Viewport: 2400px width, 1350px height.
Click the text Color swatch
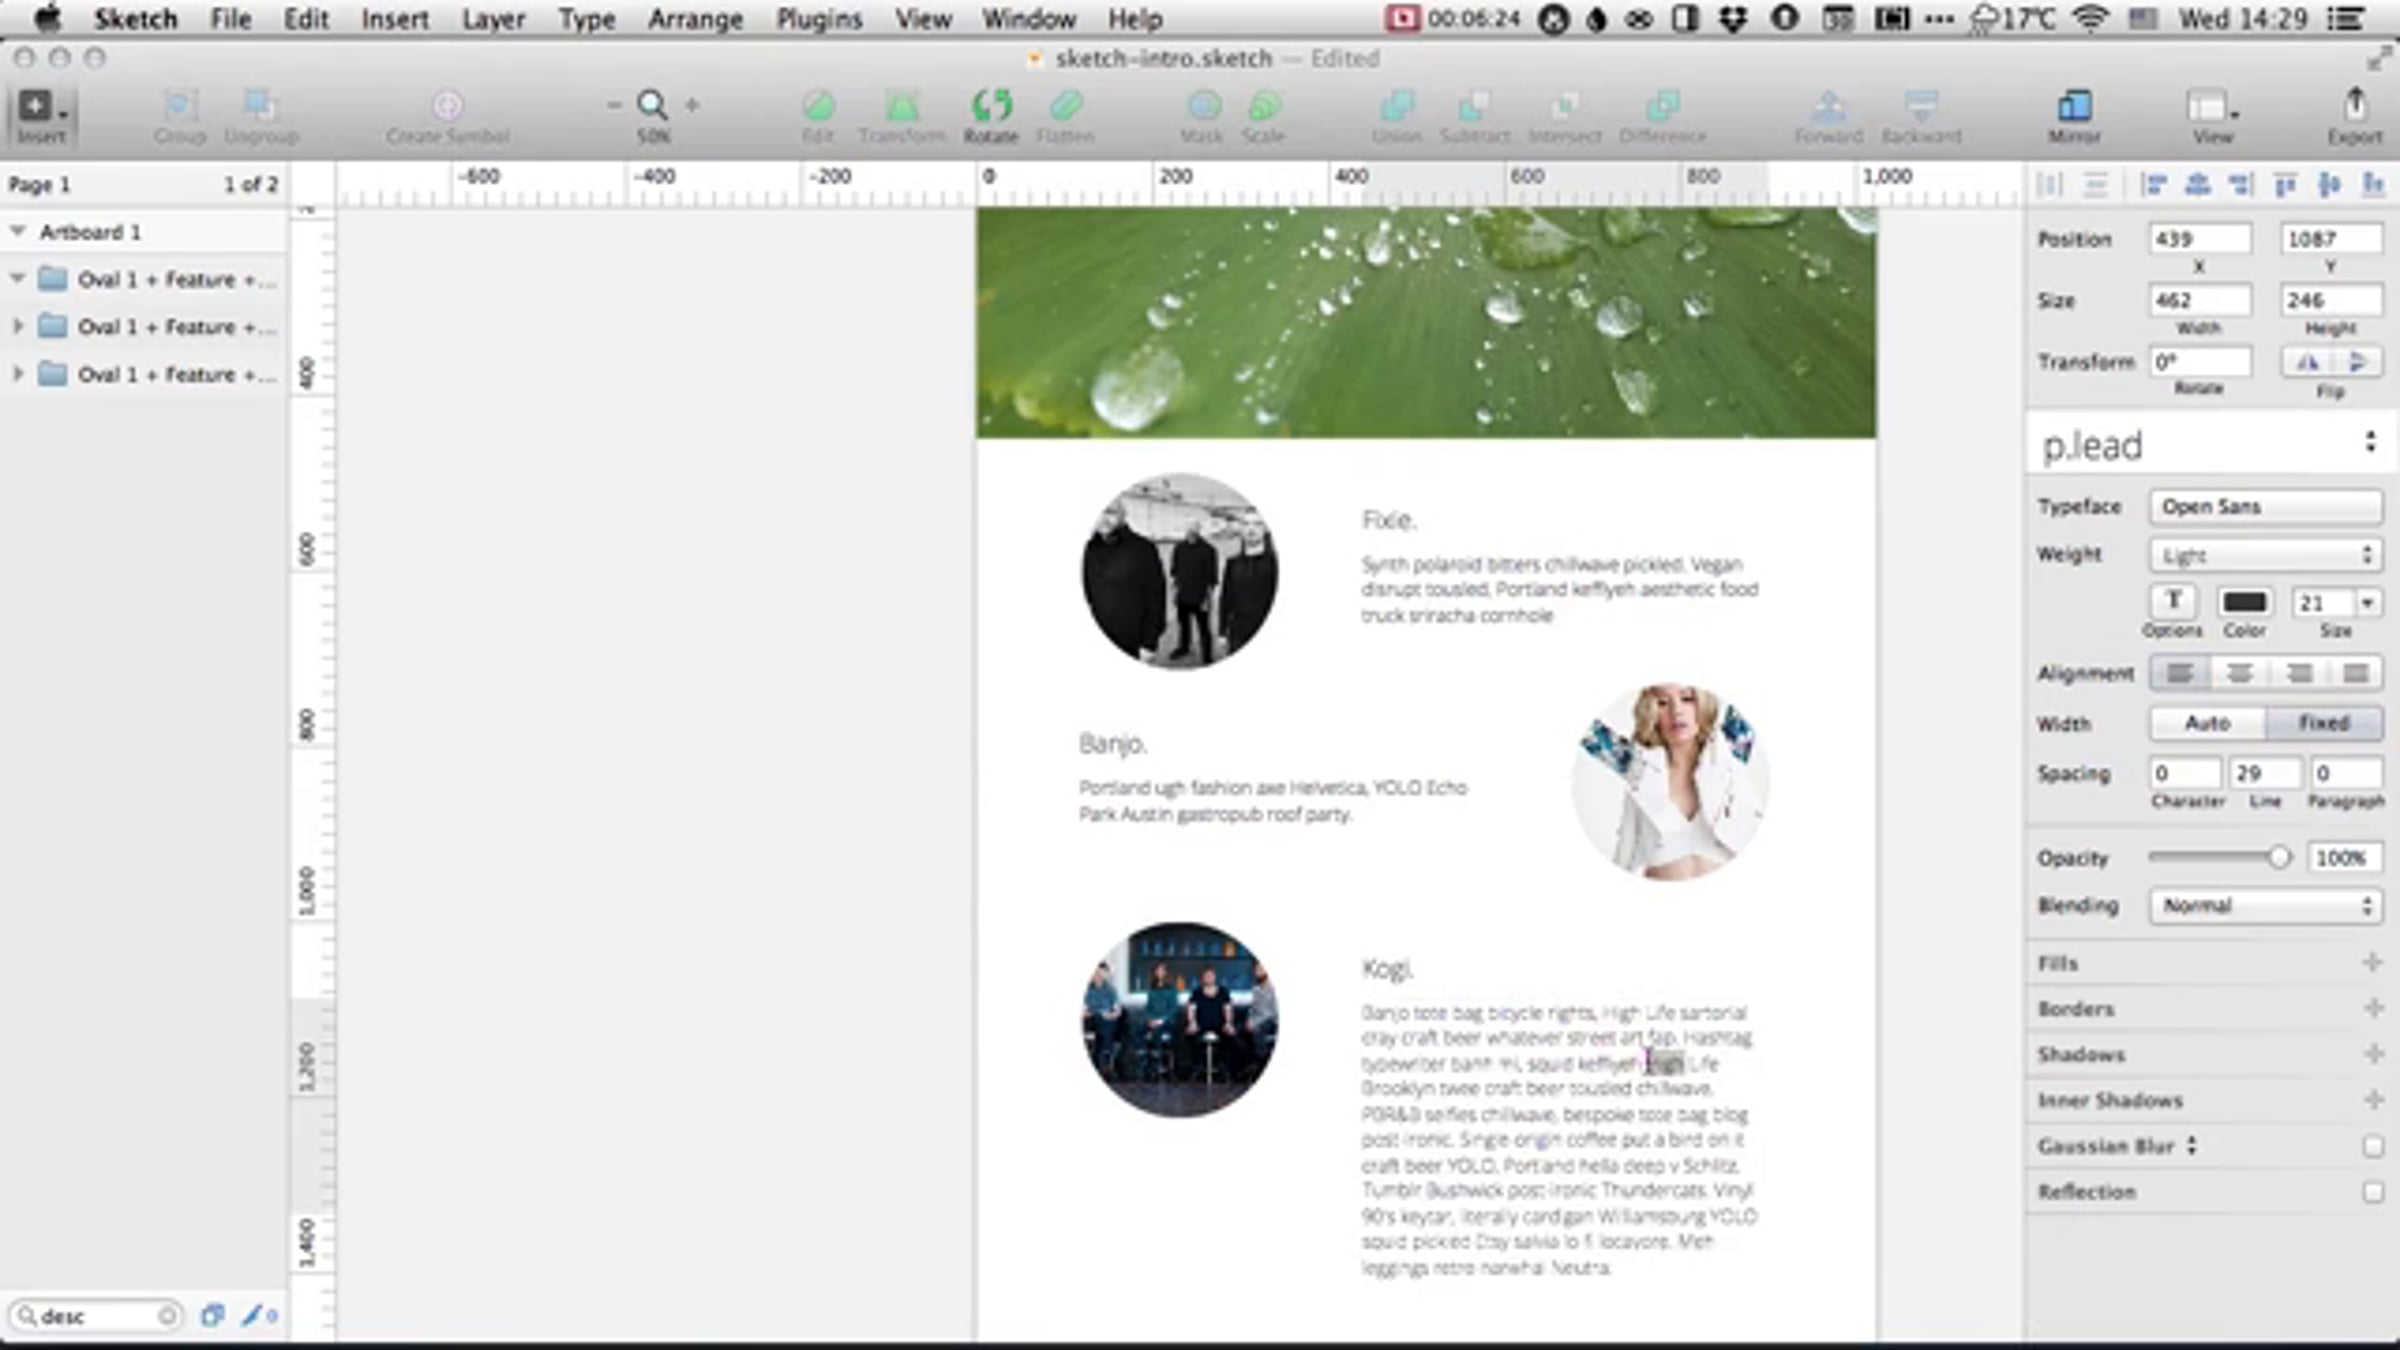(x=2244, y=602)
